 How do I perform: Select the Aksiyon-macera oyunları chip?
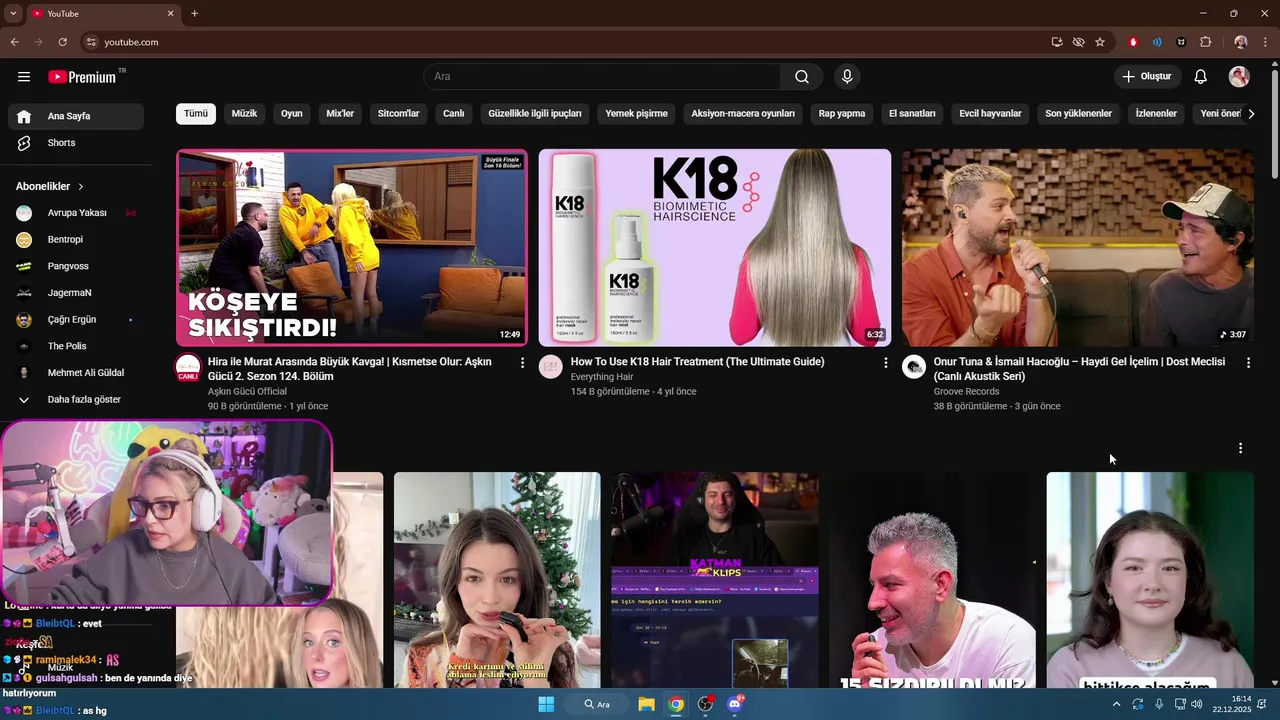click(x=743, y=114)
